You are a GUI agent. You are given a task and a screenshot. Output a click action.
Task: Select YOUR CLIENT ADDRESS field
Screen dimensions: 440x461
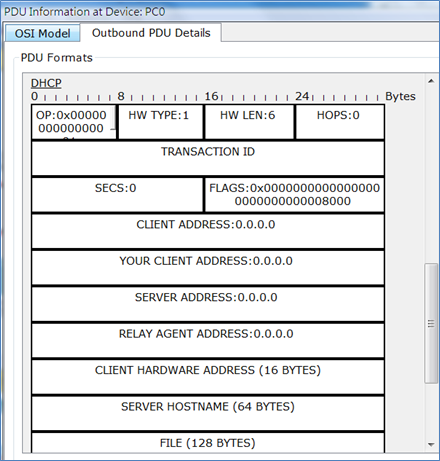pos(208,268)
